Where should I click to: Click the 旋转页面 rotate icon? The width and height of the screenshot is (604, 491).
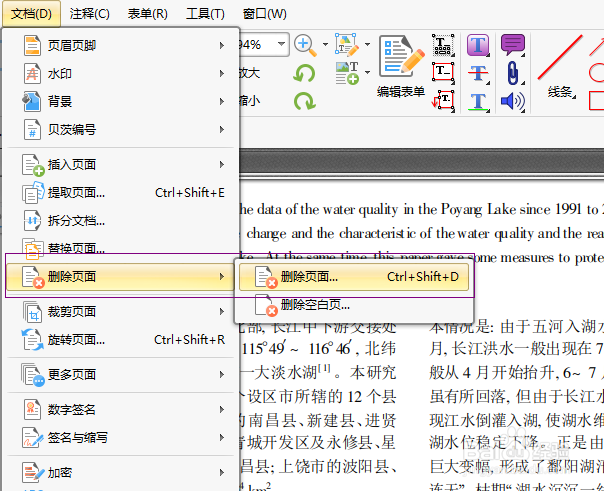coord(32,340)
